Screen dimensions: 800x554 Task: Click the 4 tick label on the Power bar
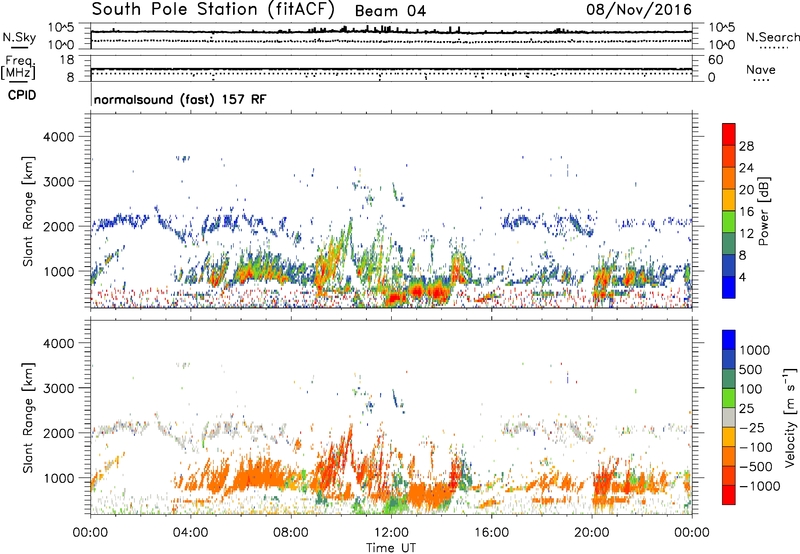[742, 277]
